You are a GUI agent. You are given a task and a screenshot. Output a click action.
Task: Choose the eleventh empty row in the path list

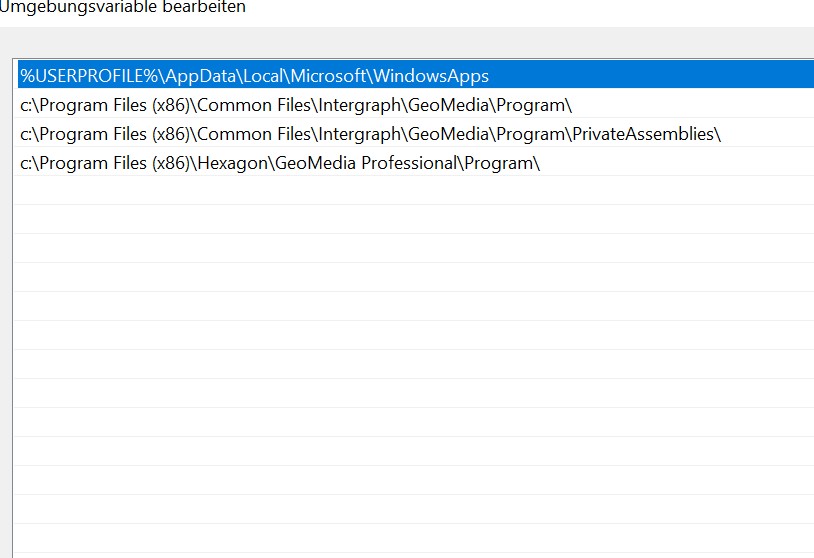pos(400,481)
